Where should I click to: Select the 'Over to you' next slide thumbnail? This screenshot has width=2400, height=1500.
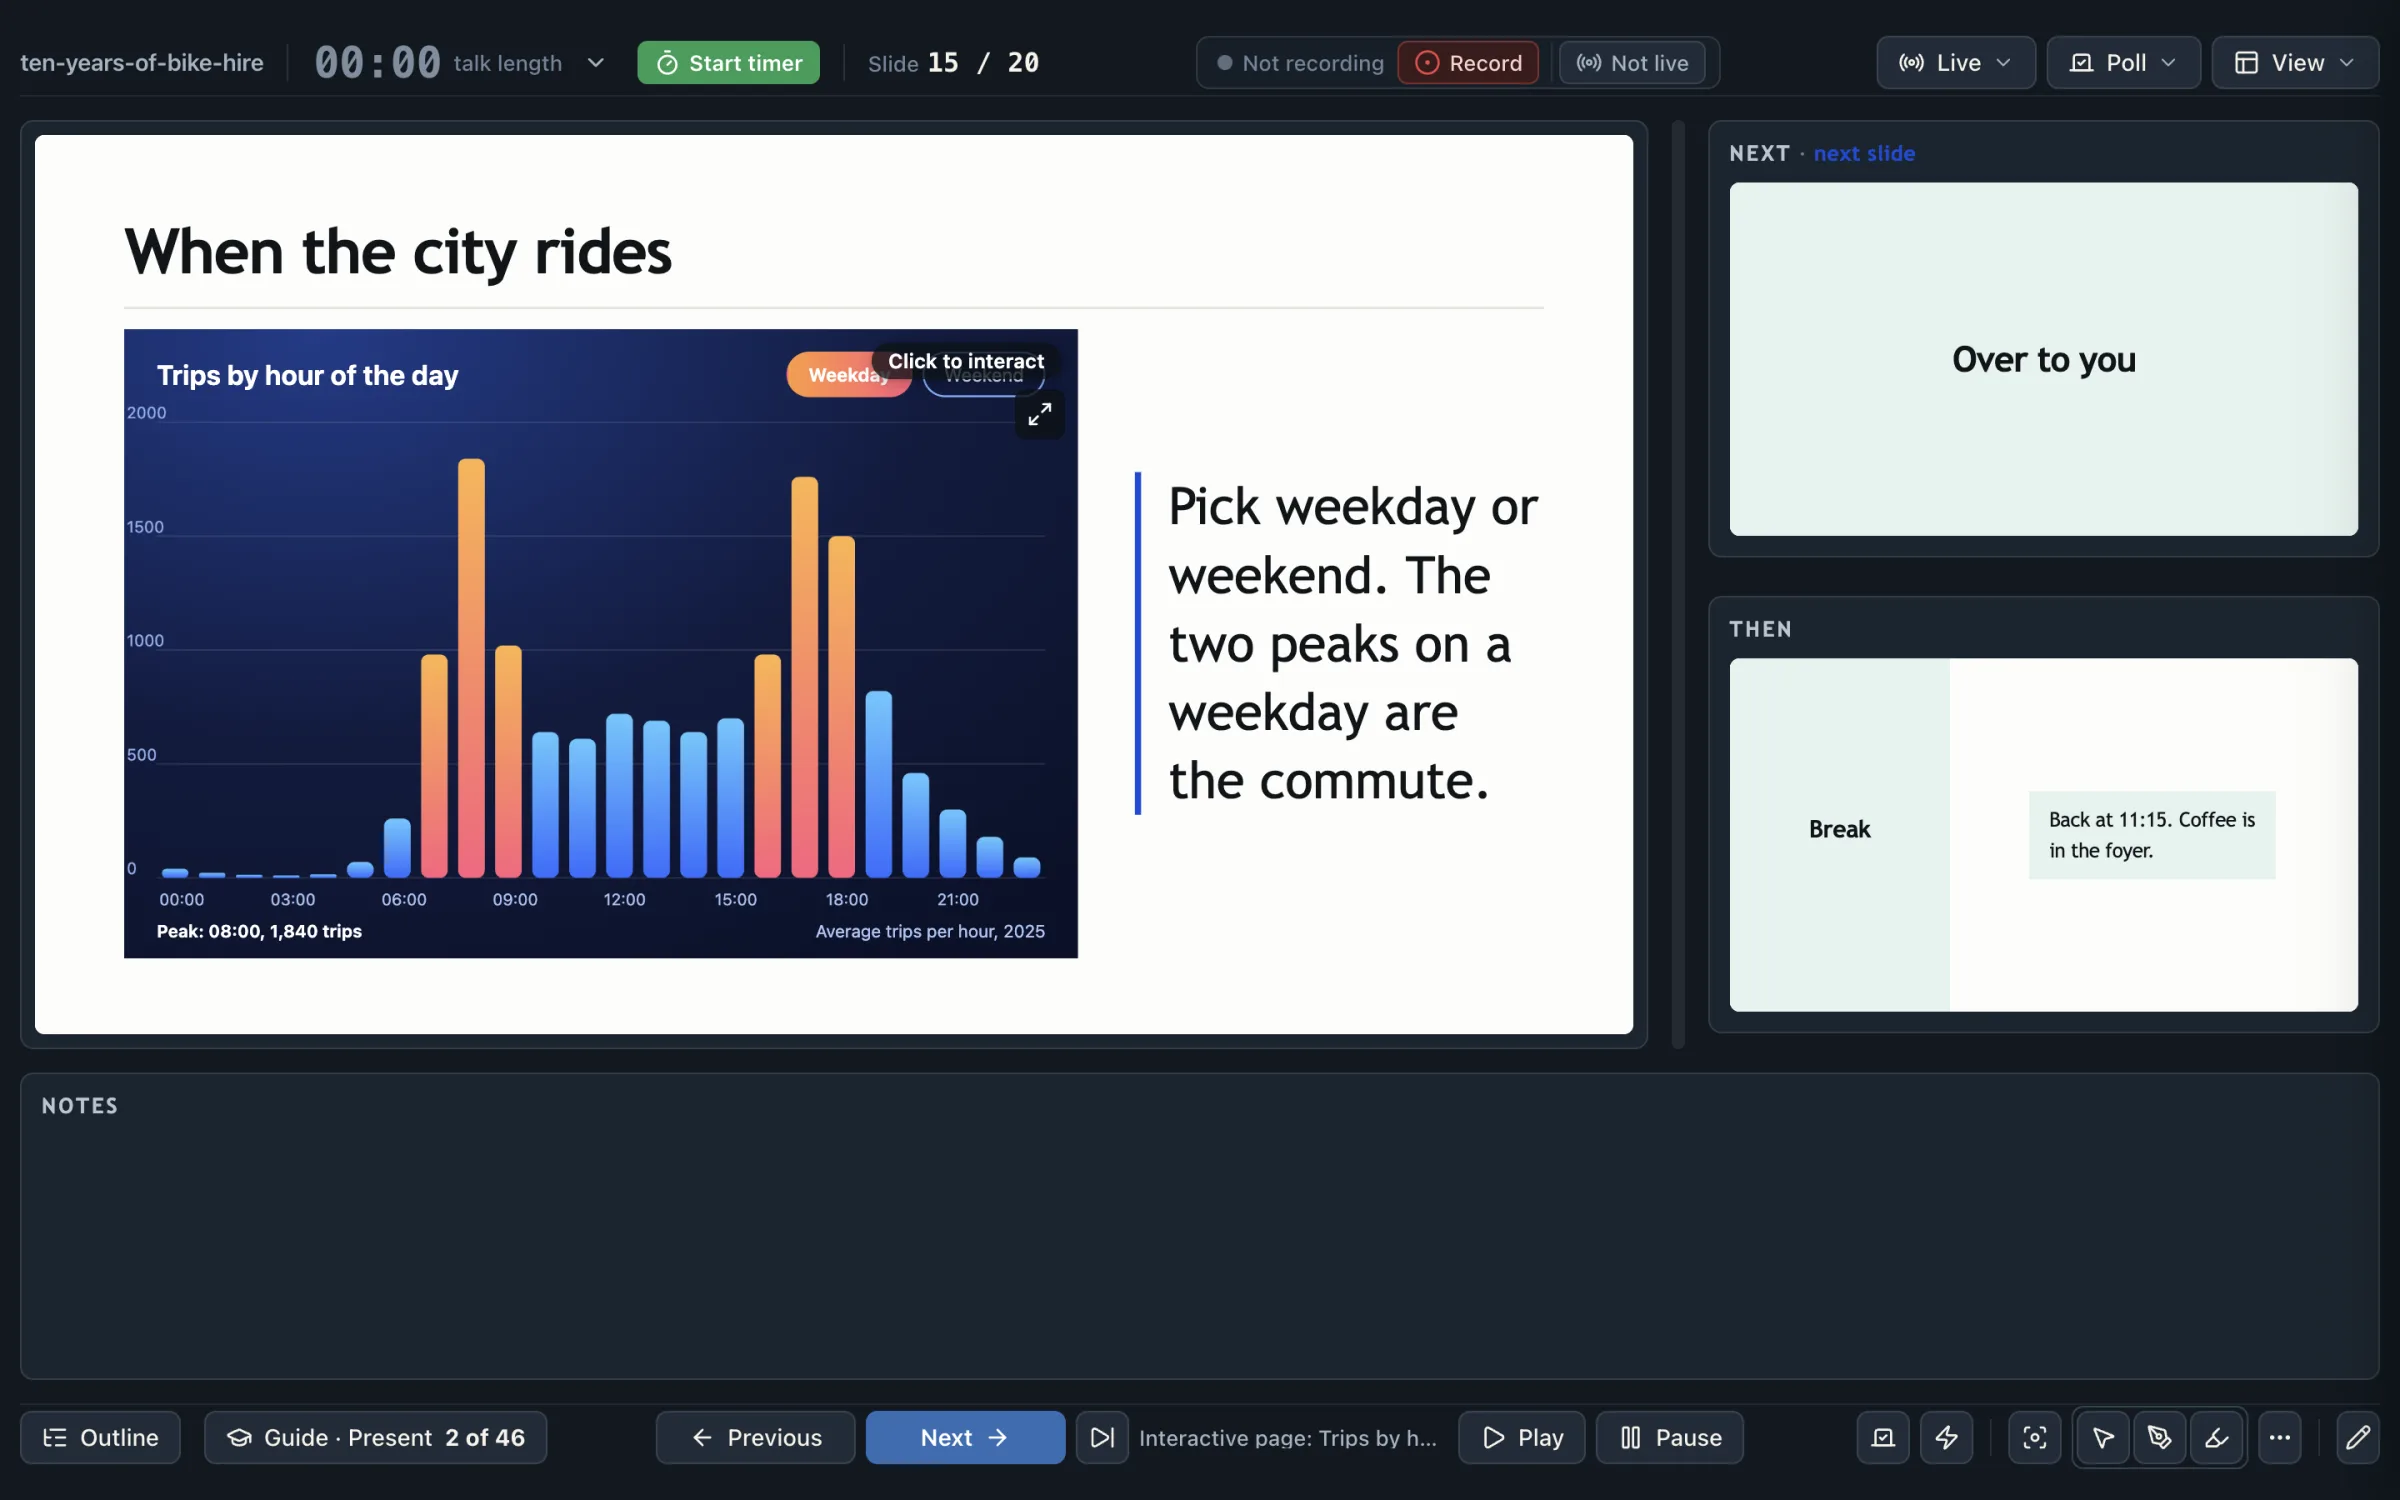coord(2043,359)
